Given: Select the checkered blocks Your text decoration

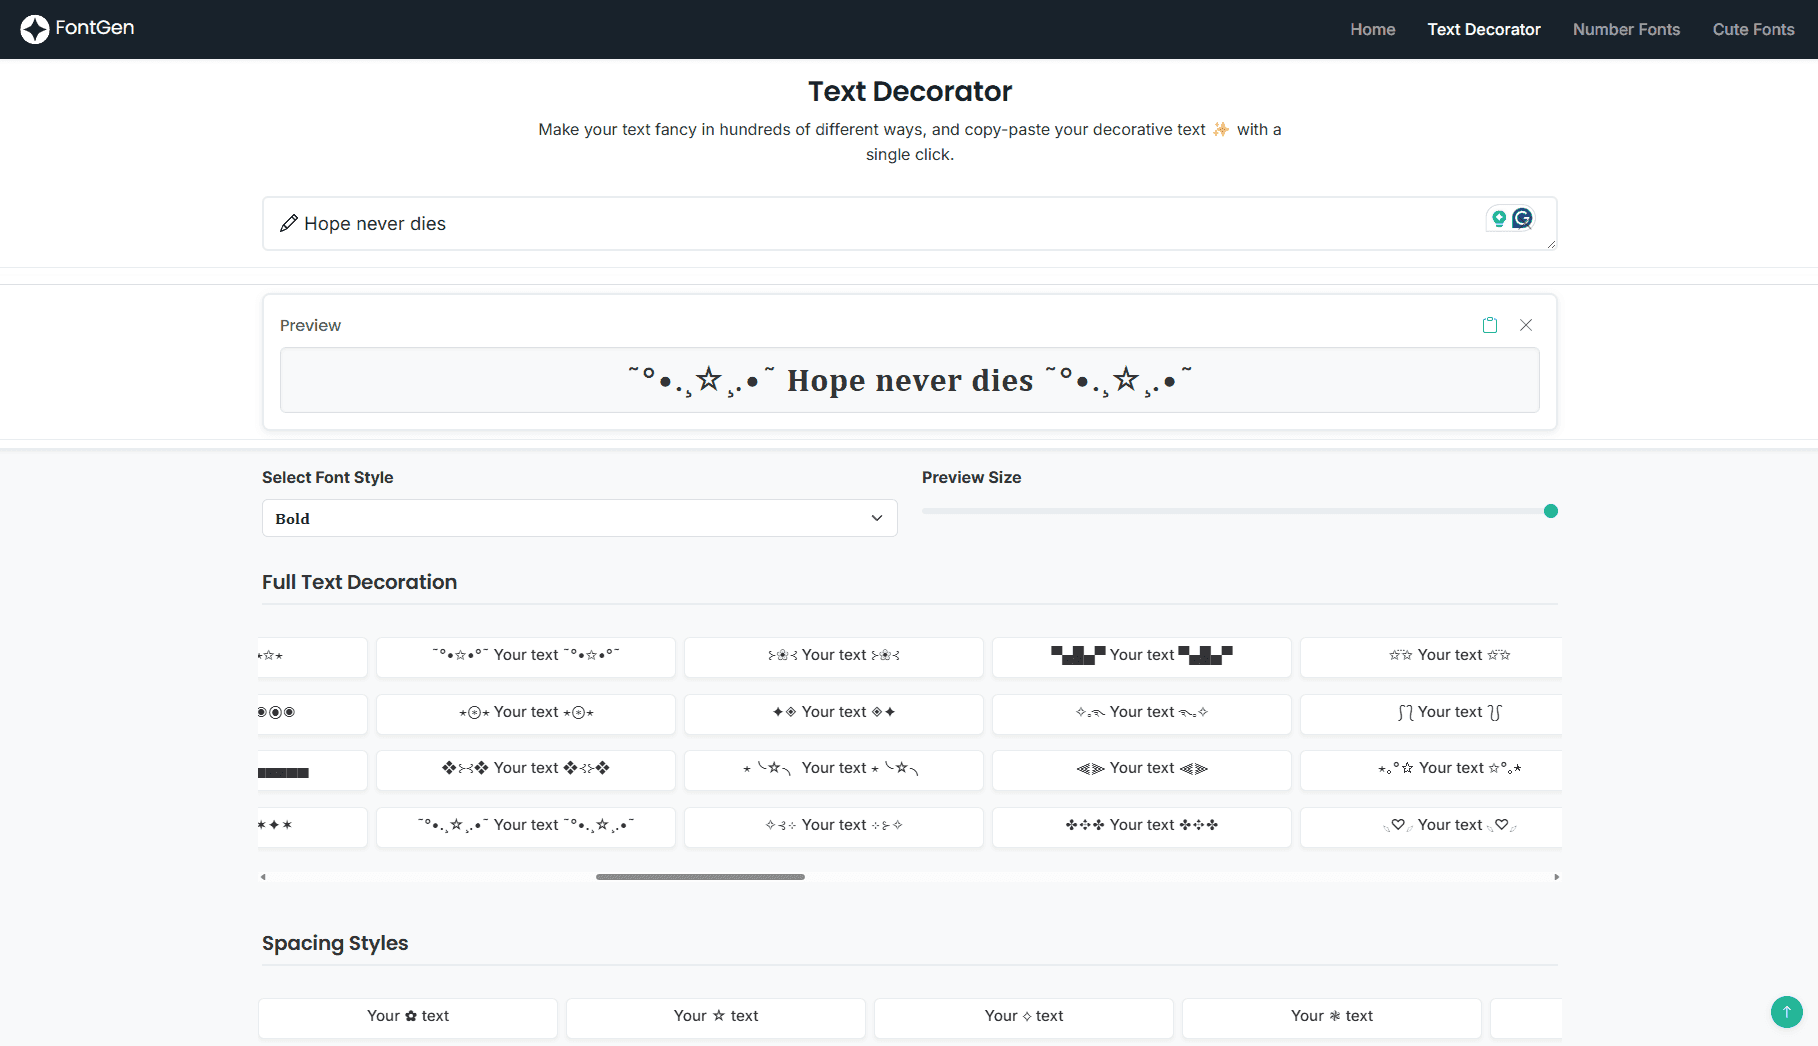Looking at the screenshot, I should click(x=1141, y=655).
